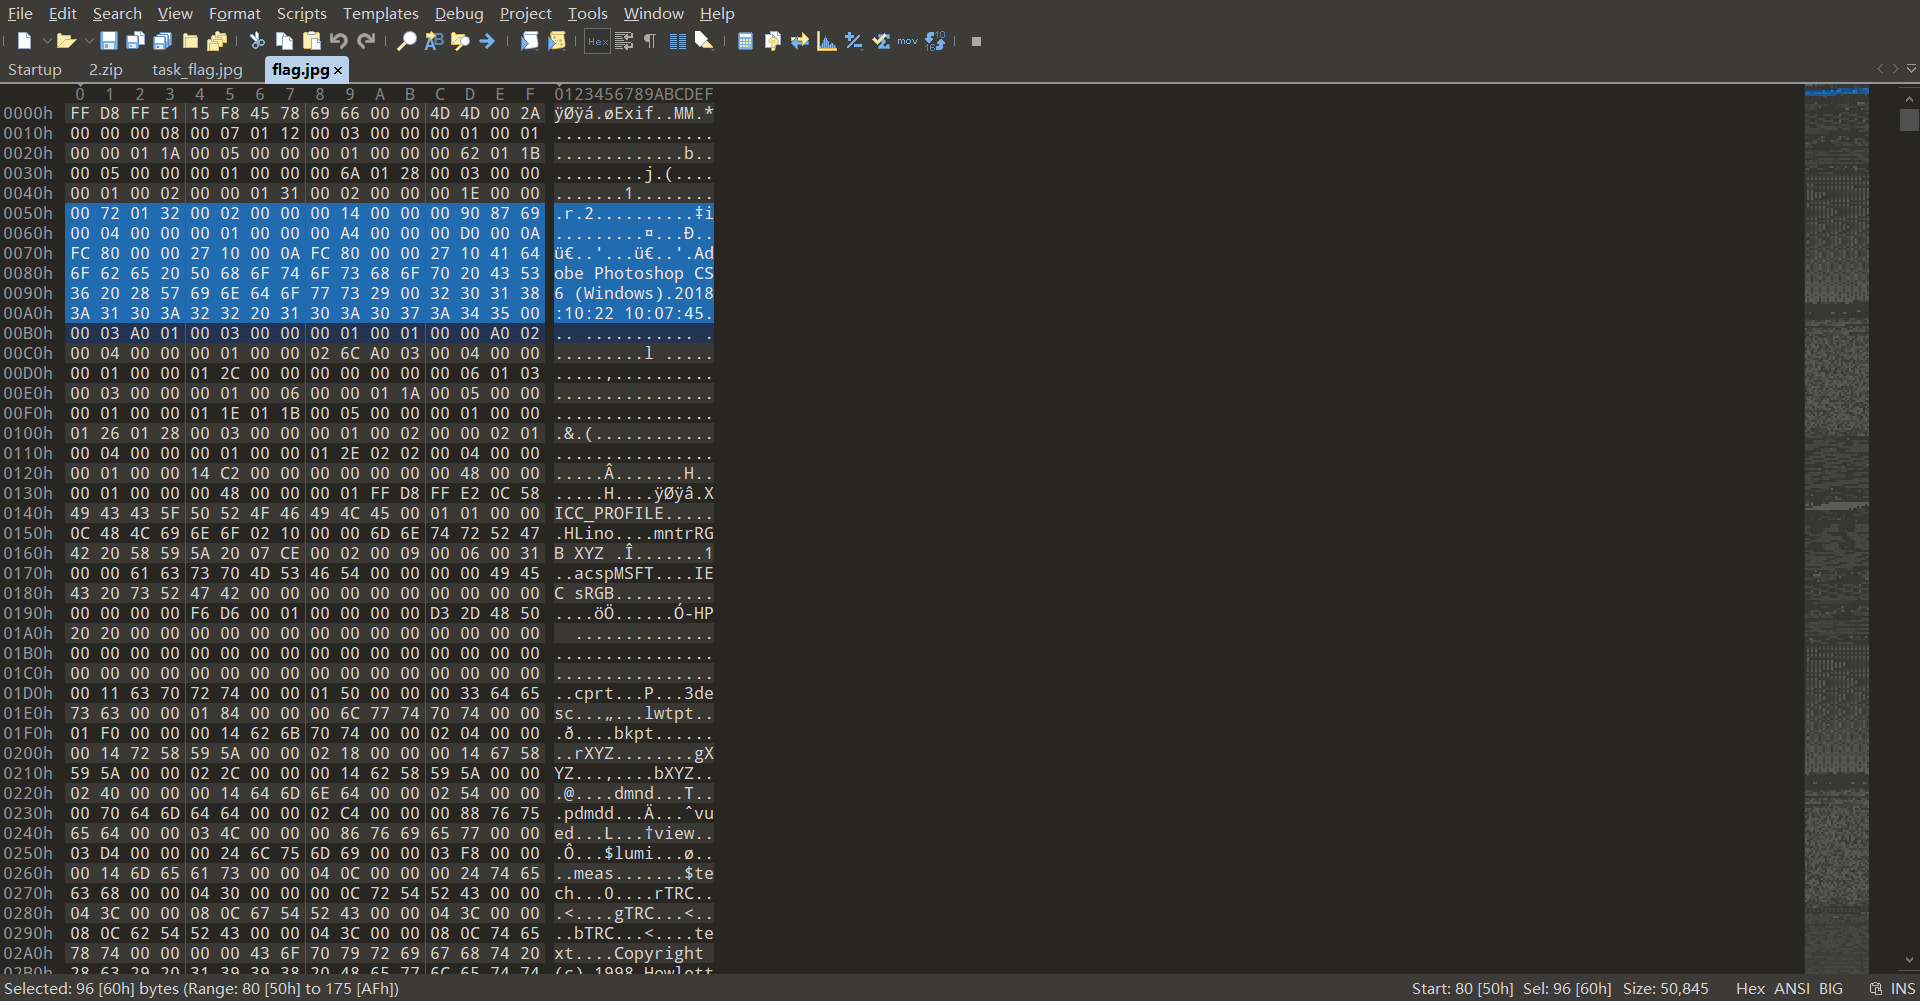Expand the New file dropdown arrow

tap(46, 41)
